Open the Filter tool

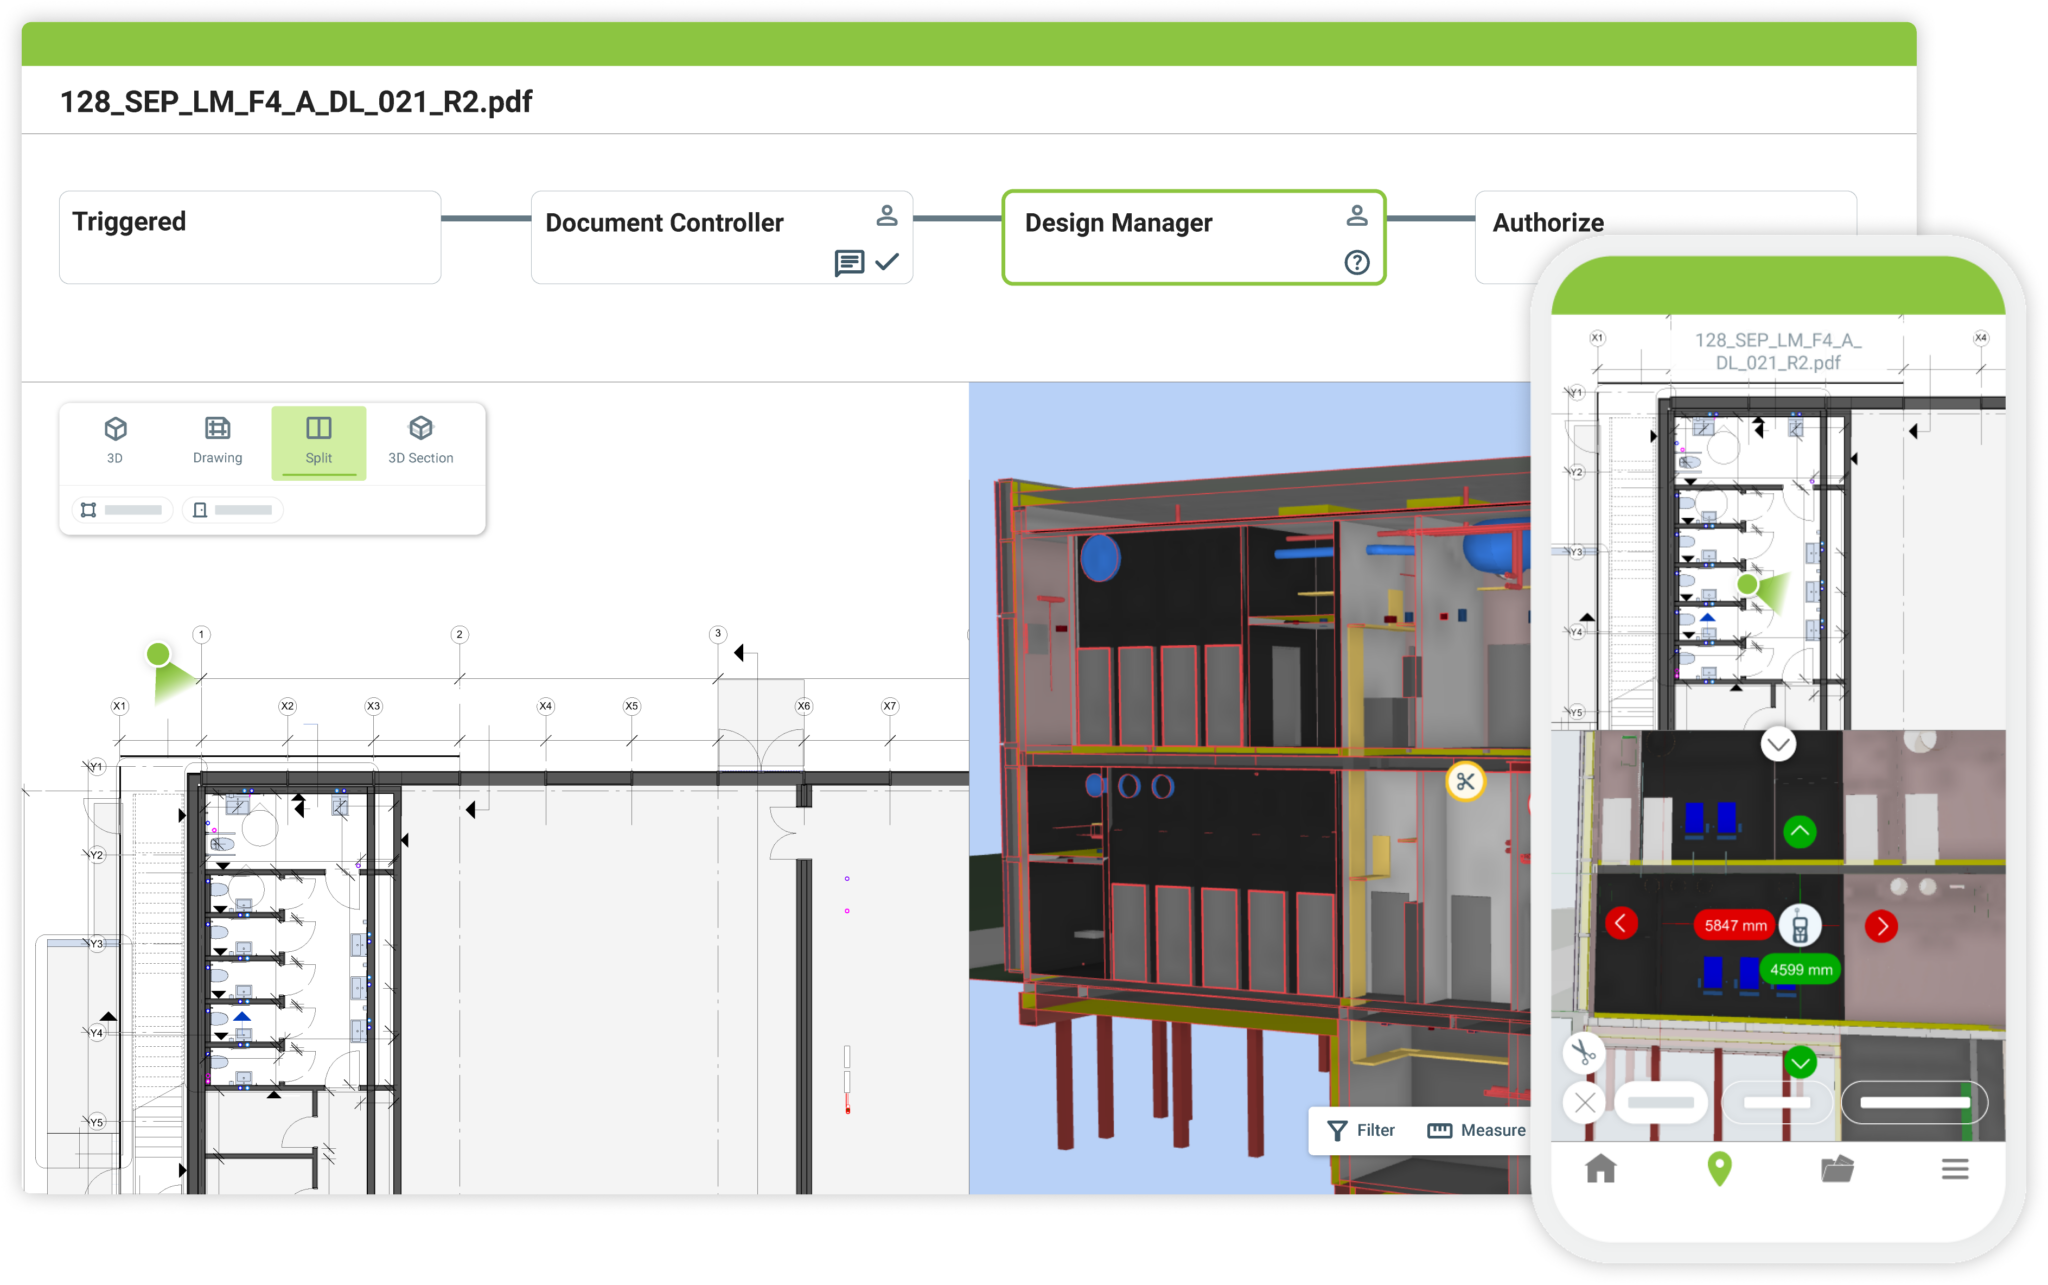pyautogui.click(x=1361, y=1130)
